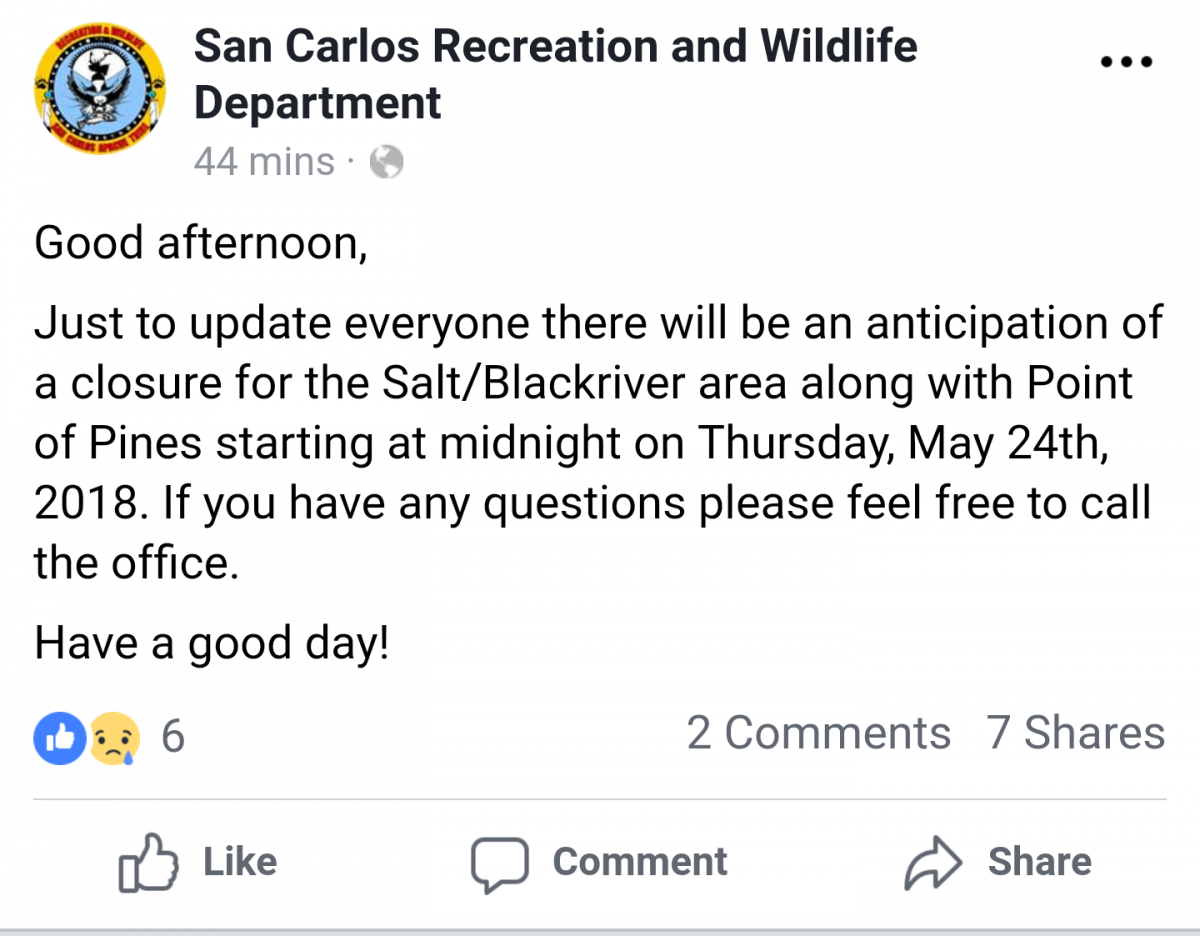Click the closure announcement paragraph text

coord(598,443)
